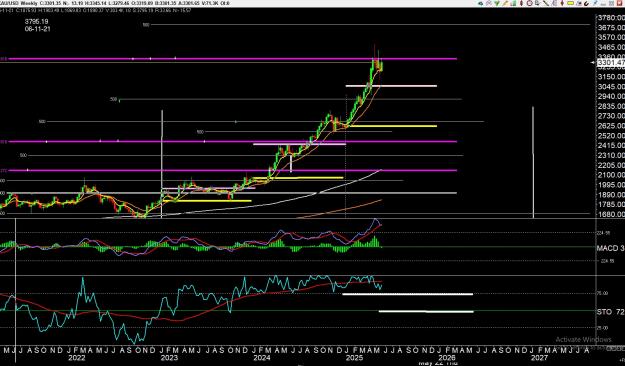This screenshot has width=625, height=366.
Task: Click the grid layout toolbar icon
Action: coord(611,3)
